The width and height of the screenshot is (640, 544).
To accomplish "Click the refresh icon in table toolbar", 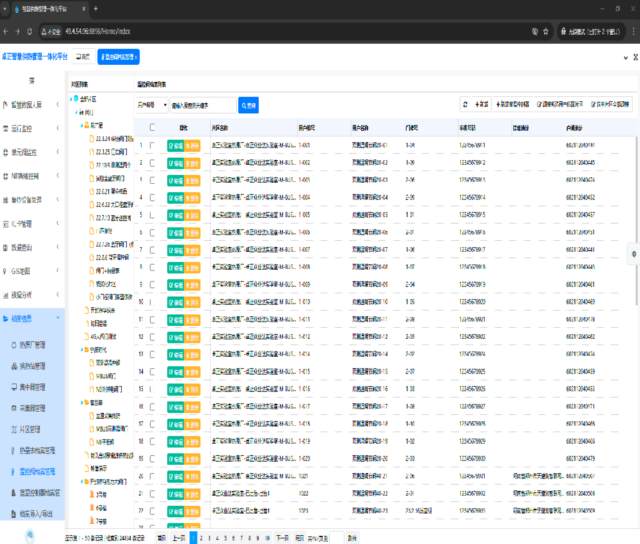I will (x=465, y=104).
